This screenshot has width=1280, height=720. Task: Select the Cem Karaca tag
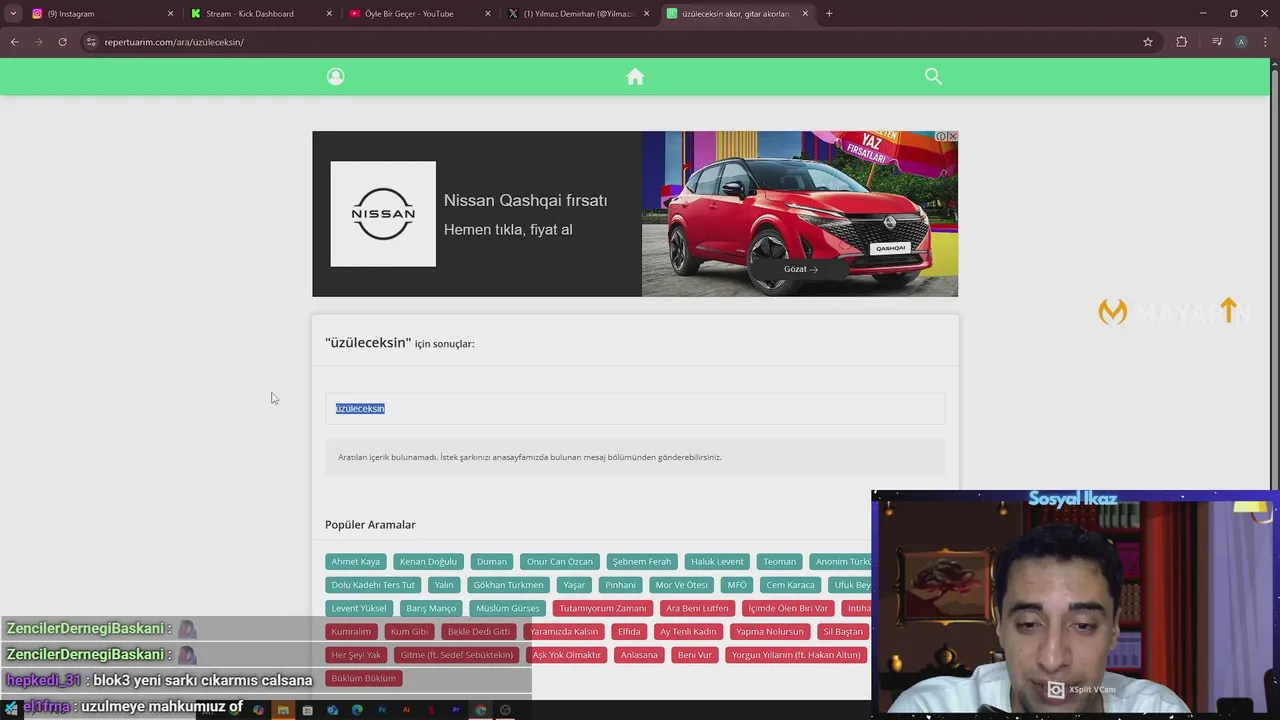pos(790,585)
